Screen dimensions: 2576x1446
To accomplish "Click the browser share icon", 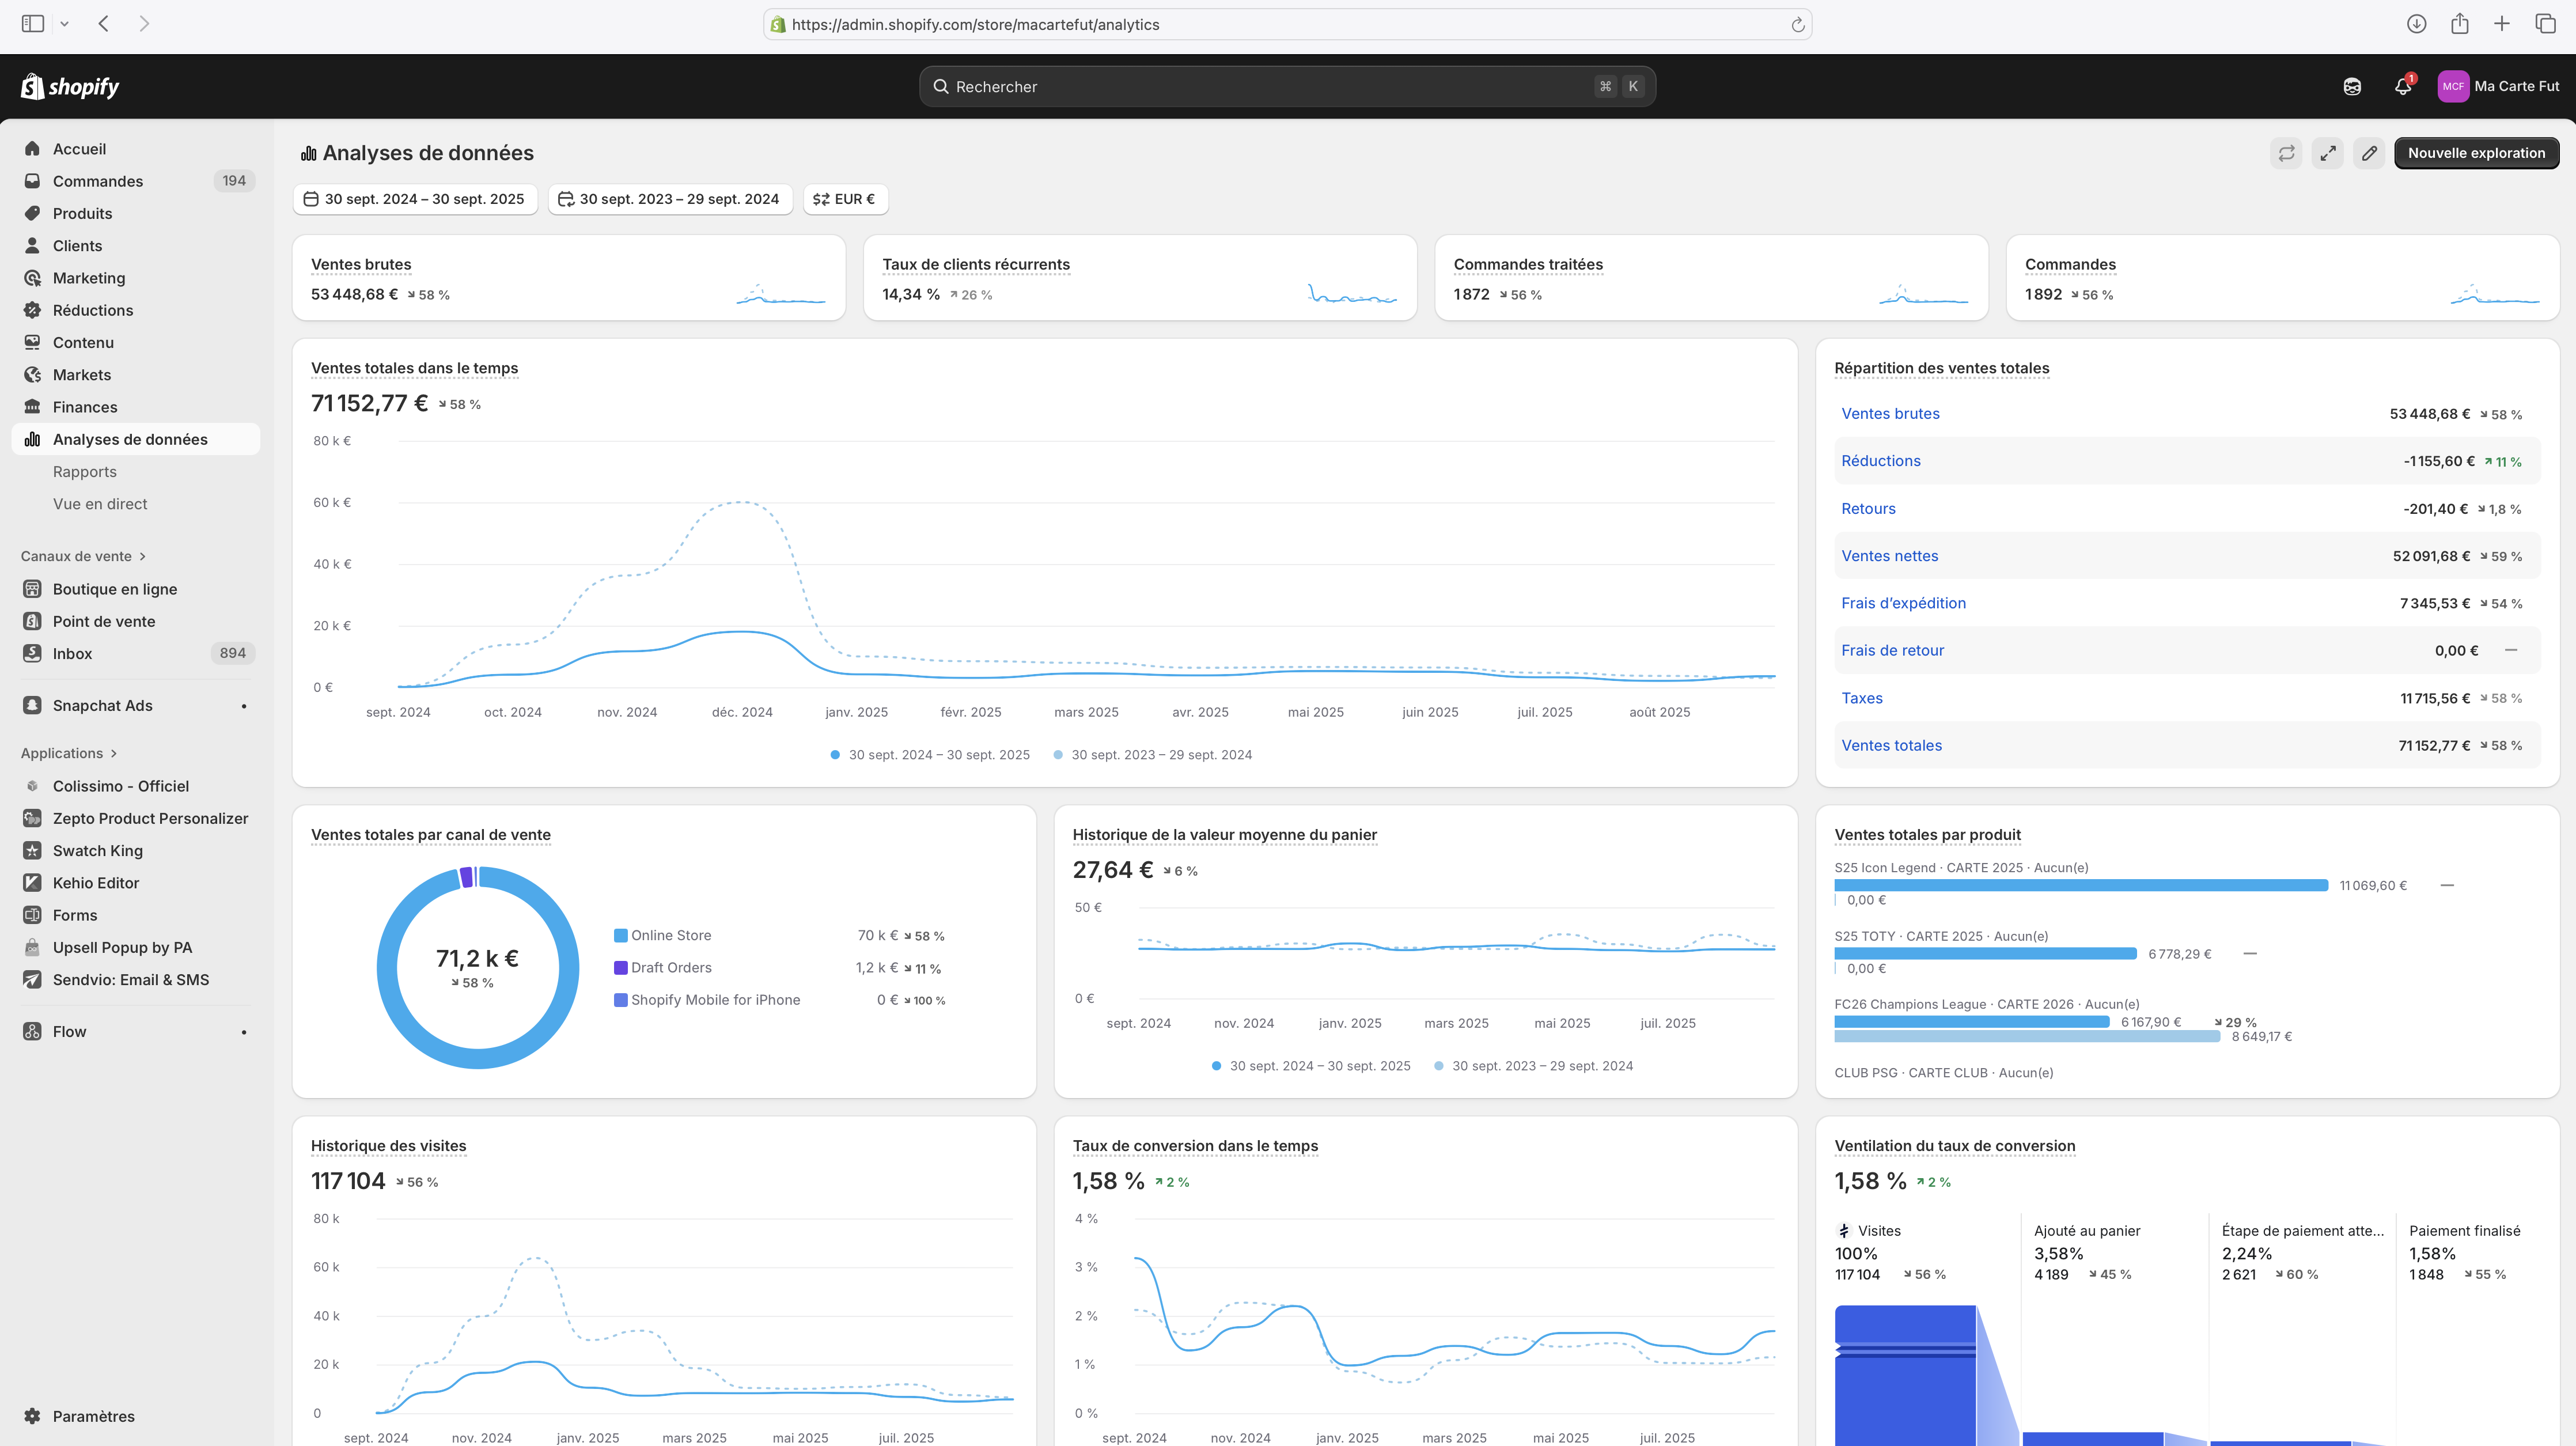I will [x=2459, y=24].
